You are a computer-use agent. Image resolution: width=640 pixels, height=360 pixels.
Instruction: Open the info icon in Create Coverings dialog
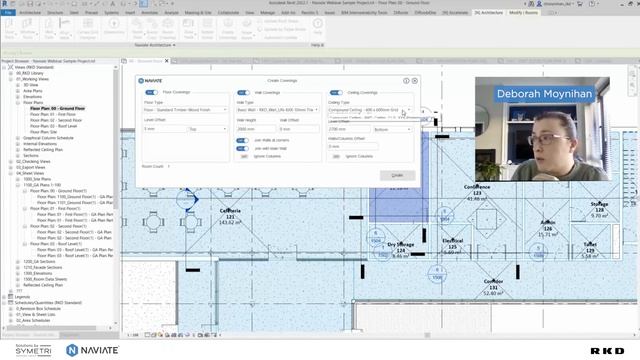click(406, 81)
